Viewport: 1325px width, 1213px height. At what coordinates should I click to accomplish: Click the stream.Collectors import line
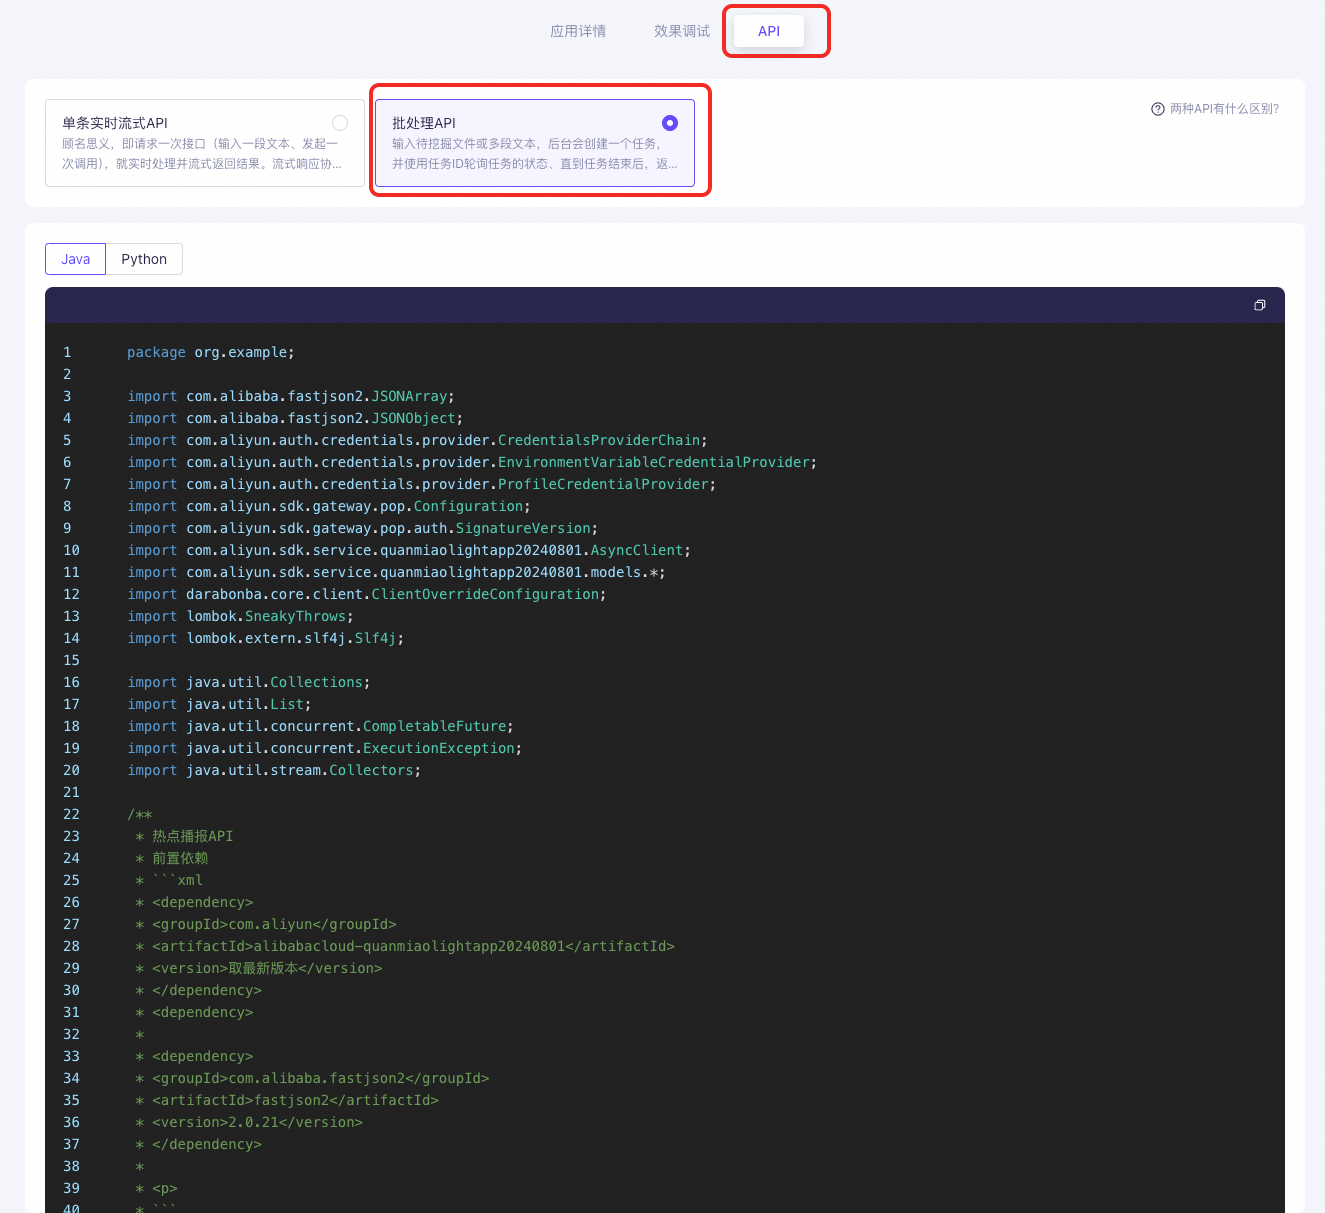[x=274, y=770]
